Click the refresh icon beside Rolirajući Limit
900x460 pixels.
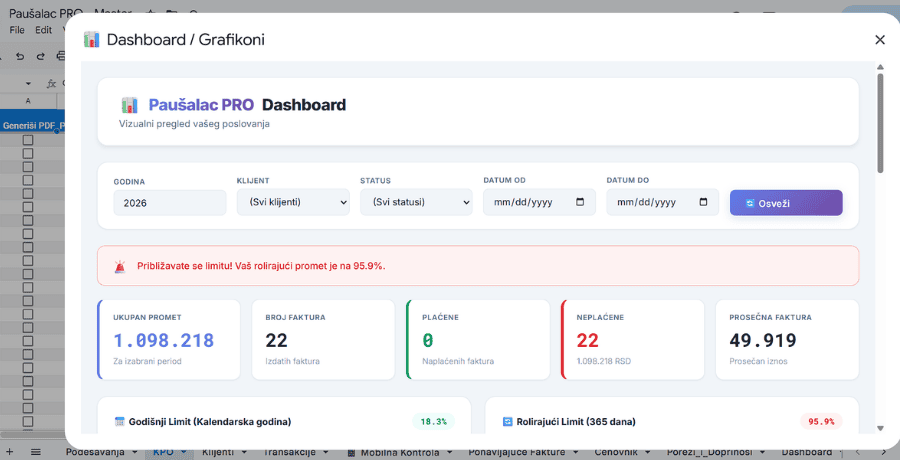(507, 422)
